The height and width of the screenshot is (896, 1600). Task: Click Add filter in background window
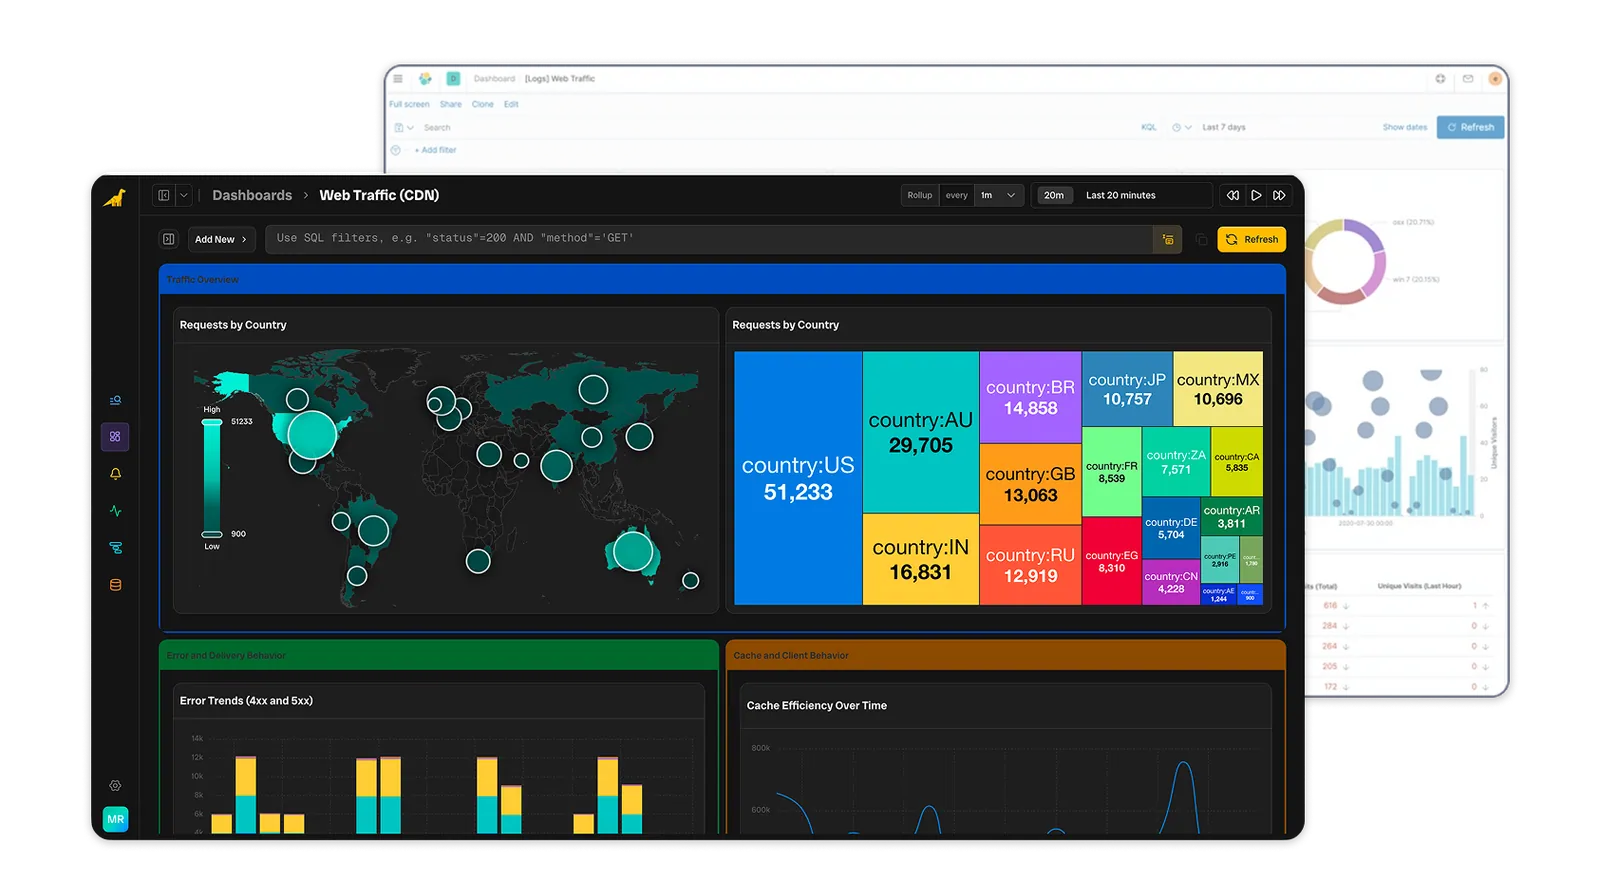[x=436, y=150]
